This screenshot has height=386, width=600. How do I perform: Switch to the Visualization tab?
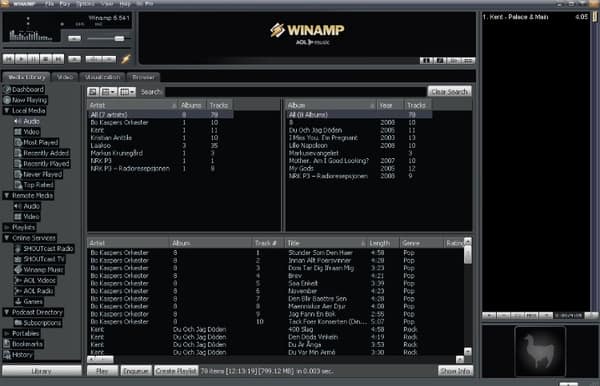click(x=103, y=77)
